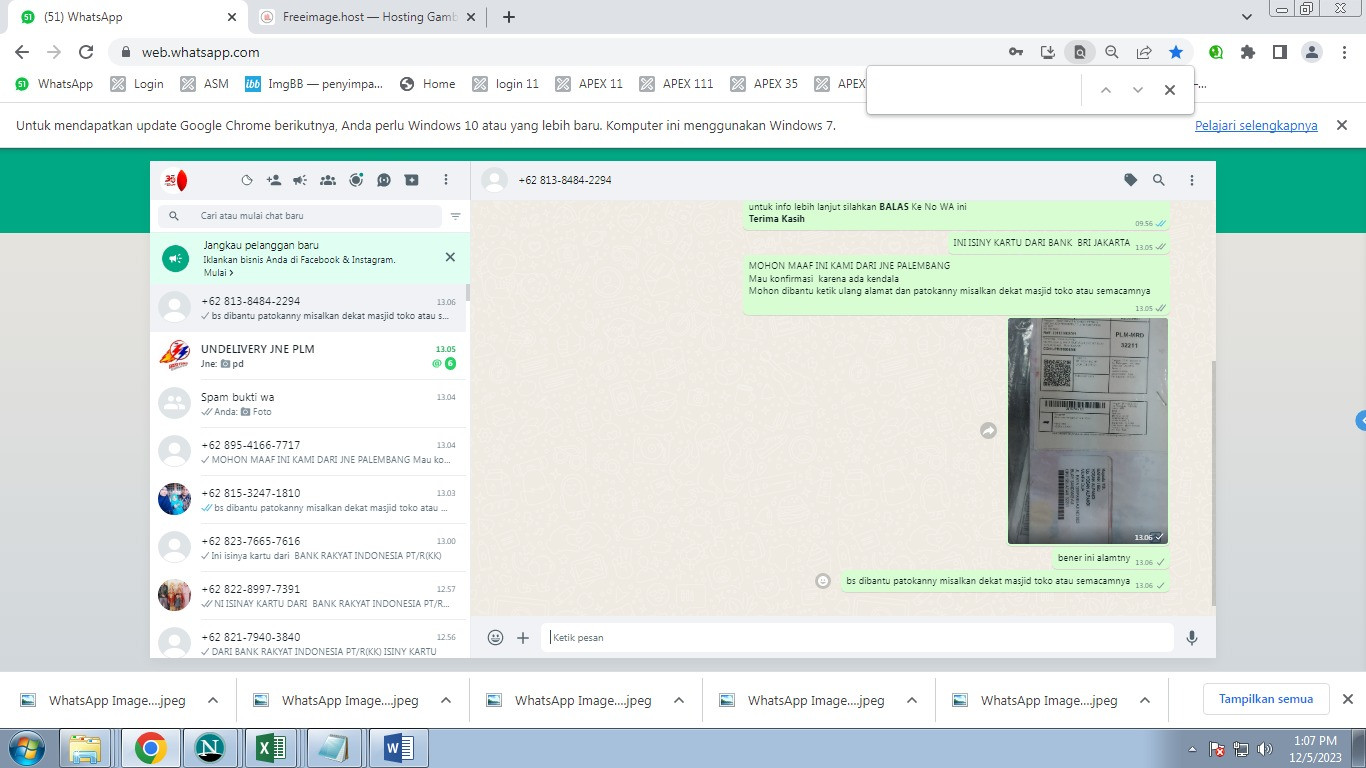1366x768 pixels.
Task: Open the chat bubble icon in sidebar header
Action: pyautogui.click(x=384, y=180)
